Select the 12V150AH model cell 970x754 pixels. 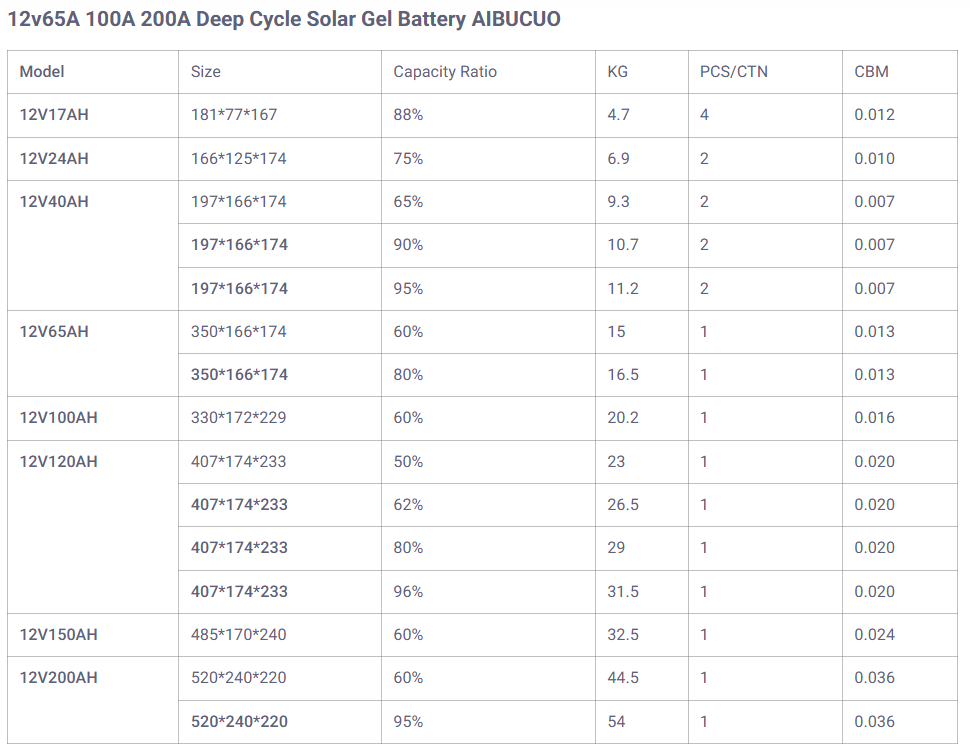point(58,635)
